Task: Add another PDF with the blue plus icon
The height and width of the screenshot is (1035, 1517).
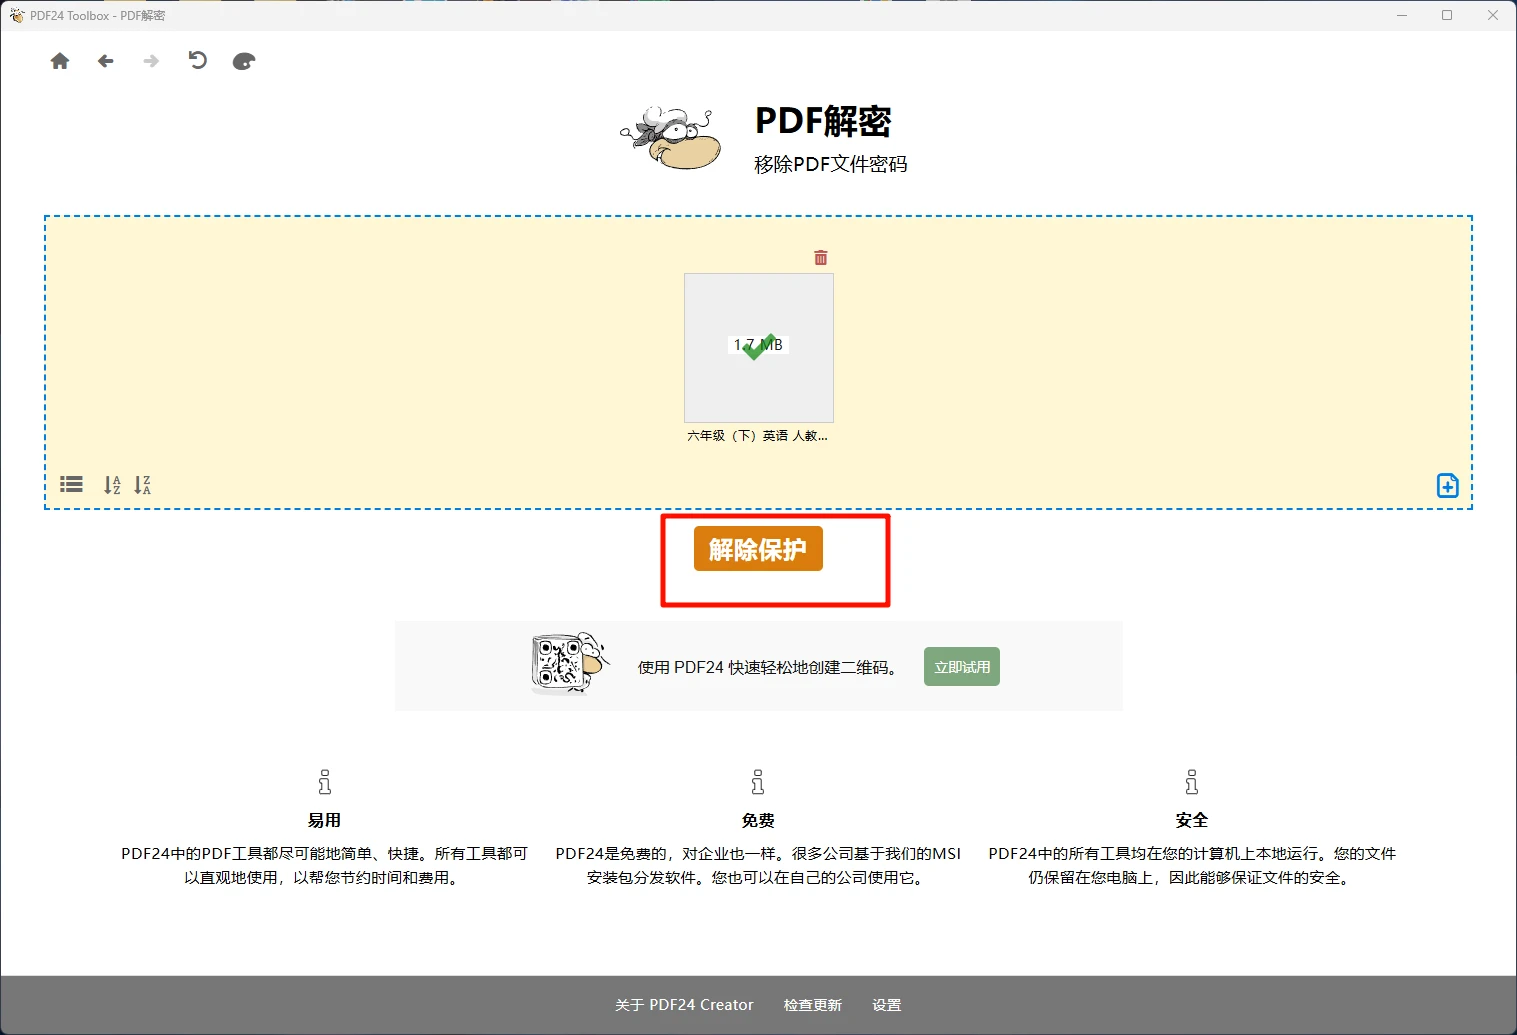Action: click(1447, 485)
